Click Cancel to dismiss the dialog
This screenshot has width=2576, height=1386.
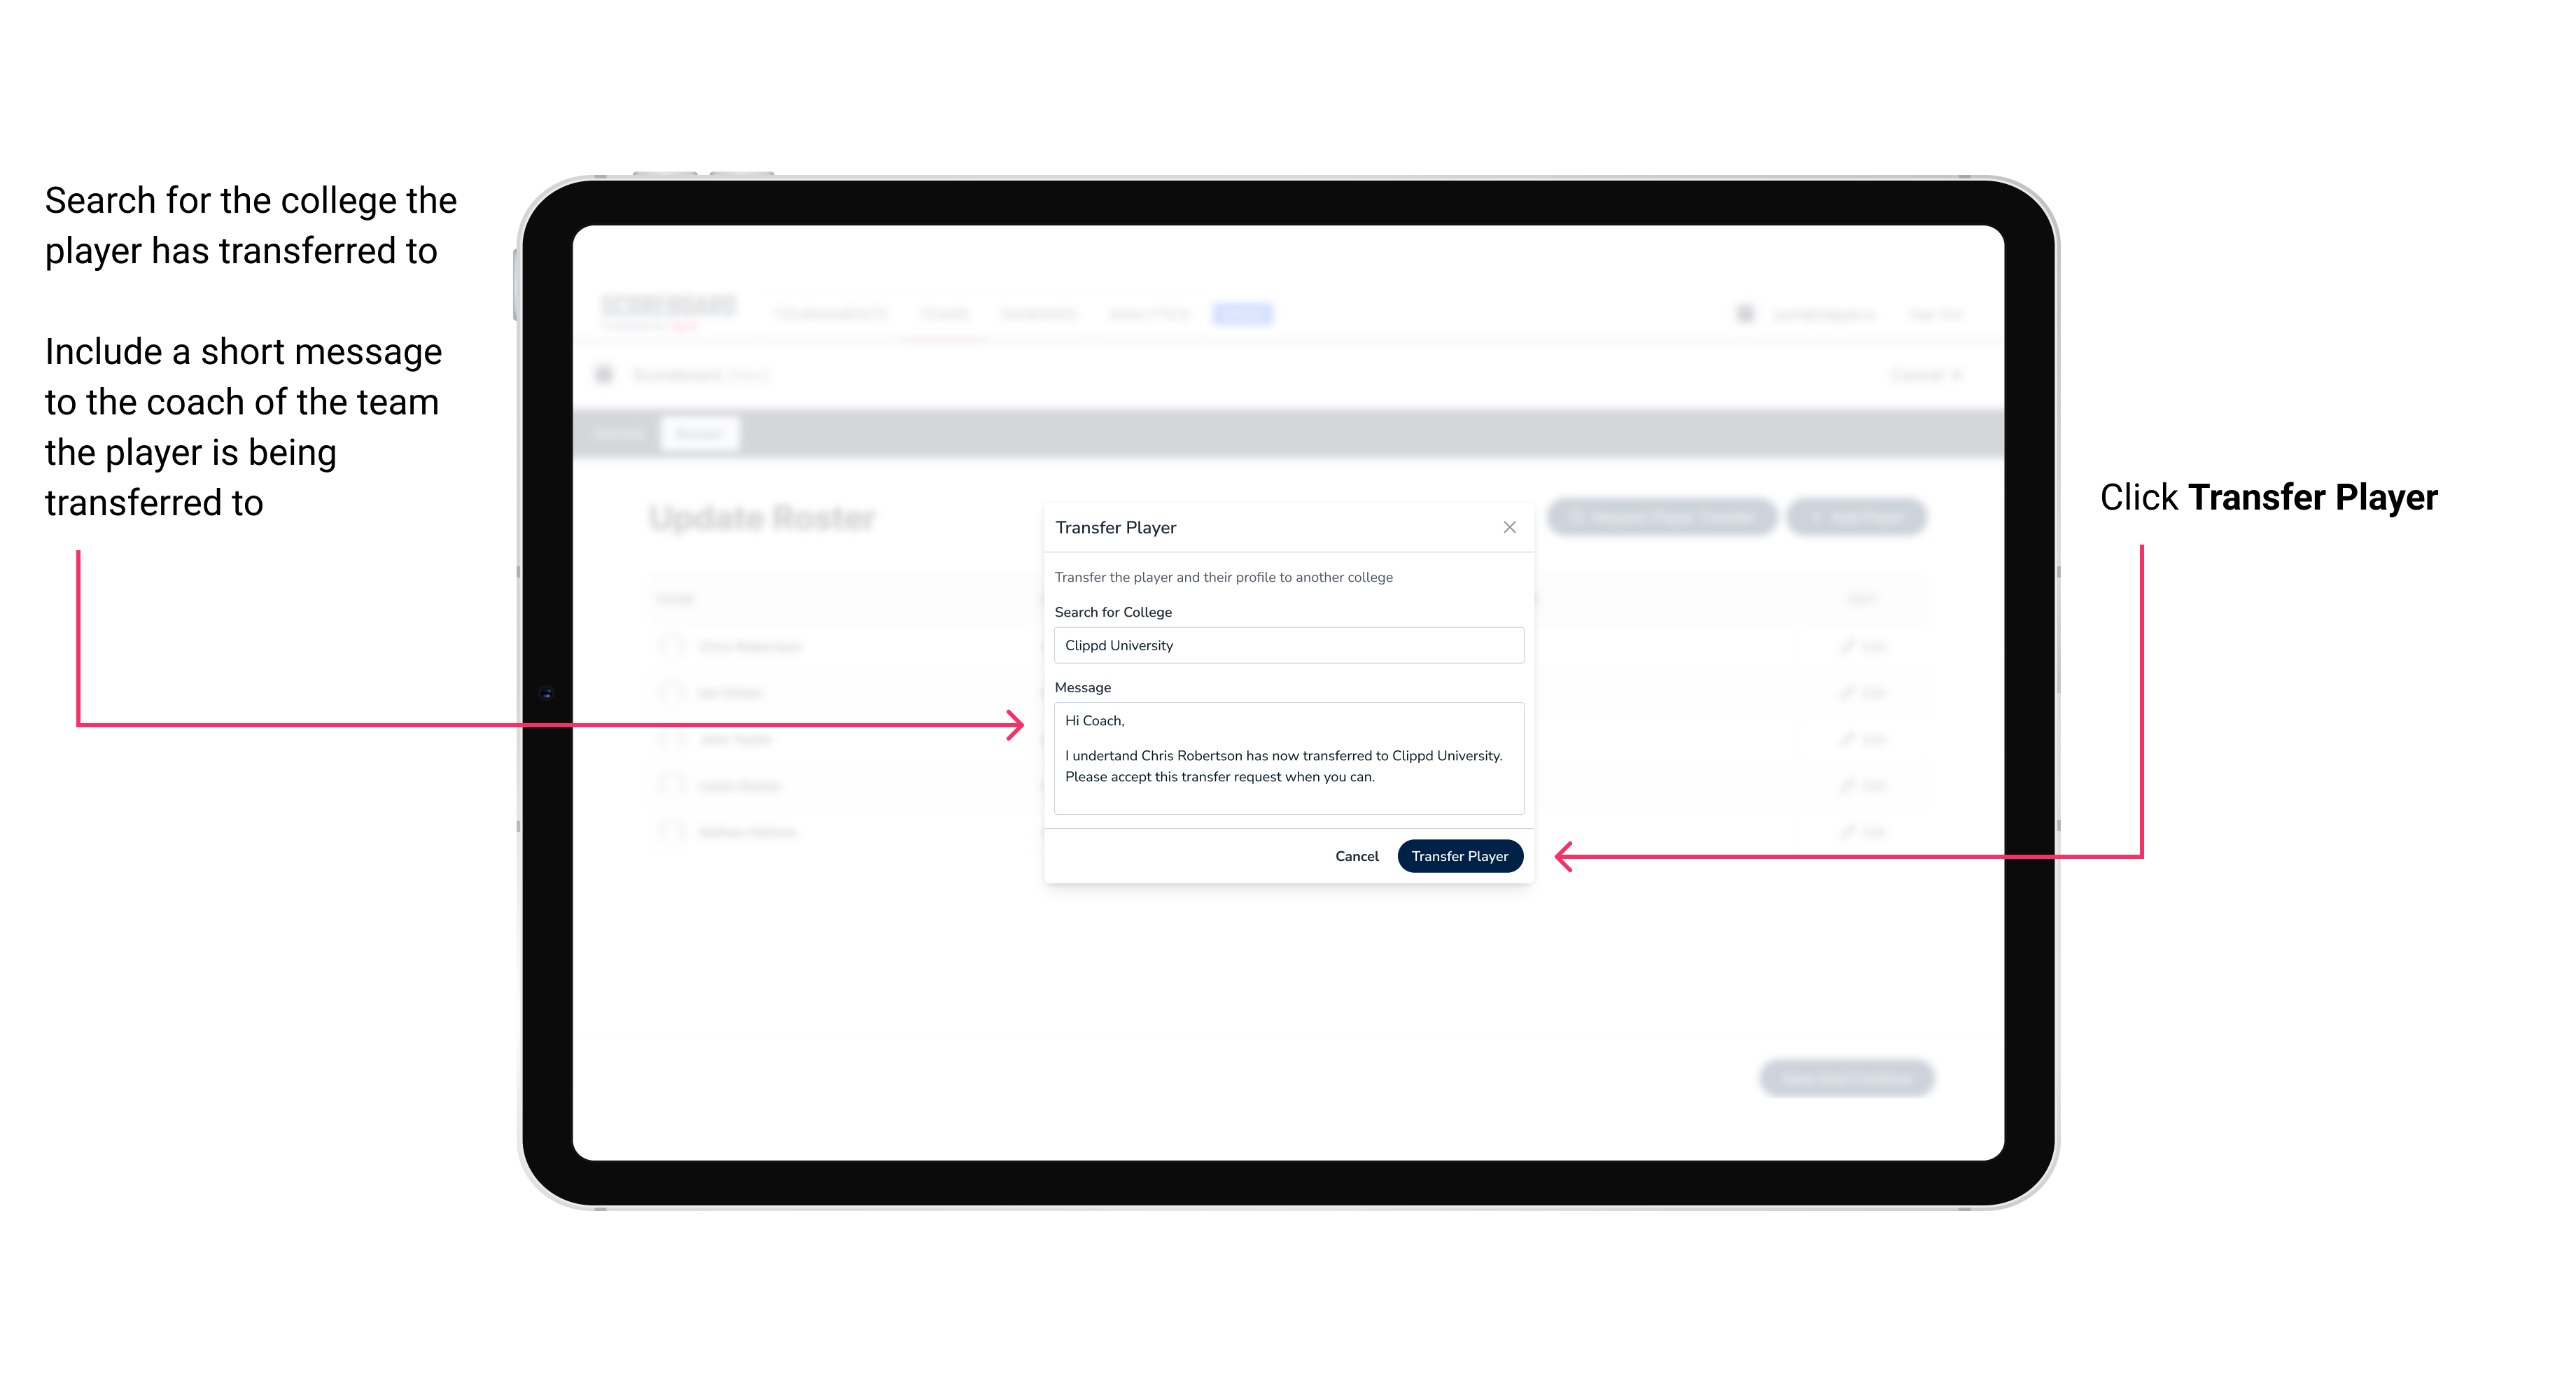coord(1356,857)
